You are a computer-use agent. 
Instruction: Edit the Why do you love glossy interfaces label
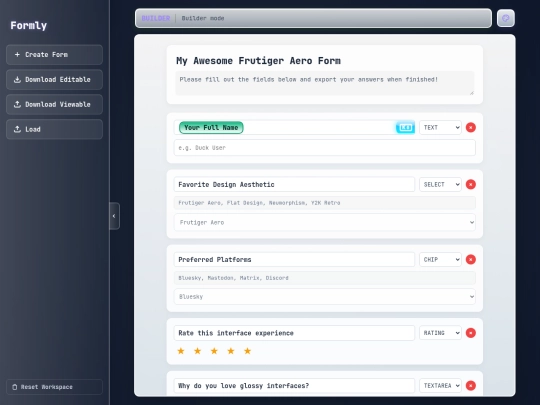[294, 385]
